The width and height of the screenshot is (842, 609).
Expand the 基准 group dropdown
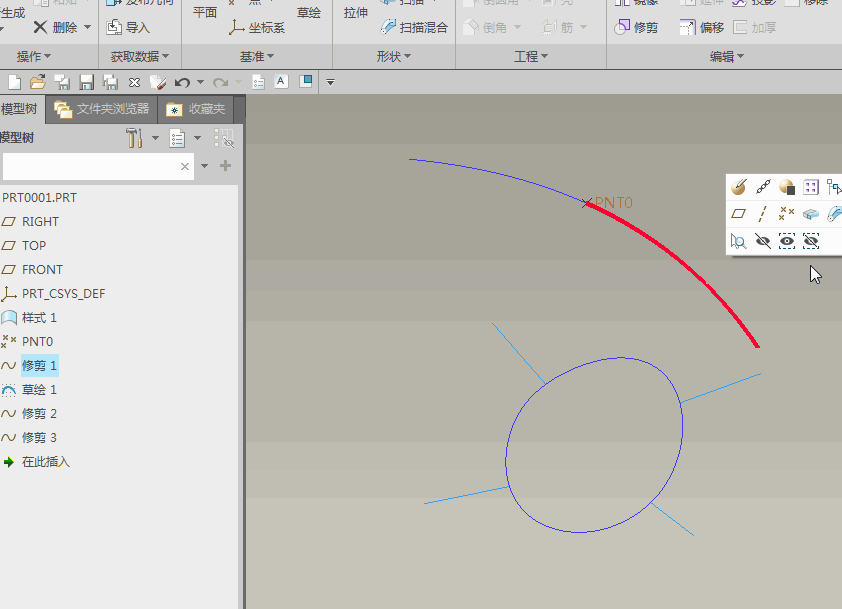[x=257, y=56]
